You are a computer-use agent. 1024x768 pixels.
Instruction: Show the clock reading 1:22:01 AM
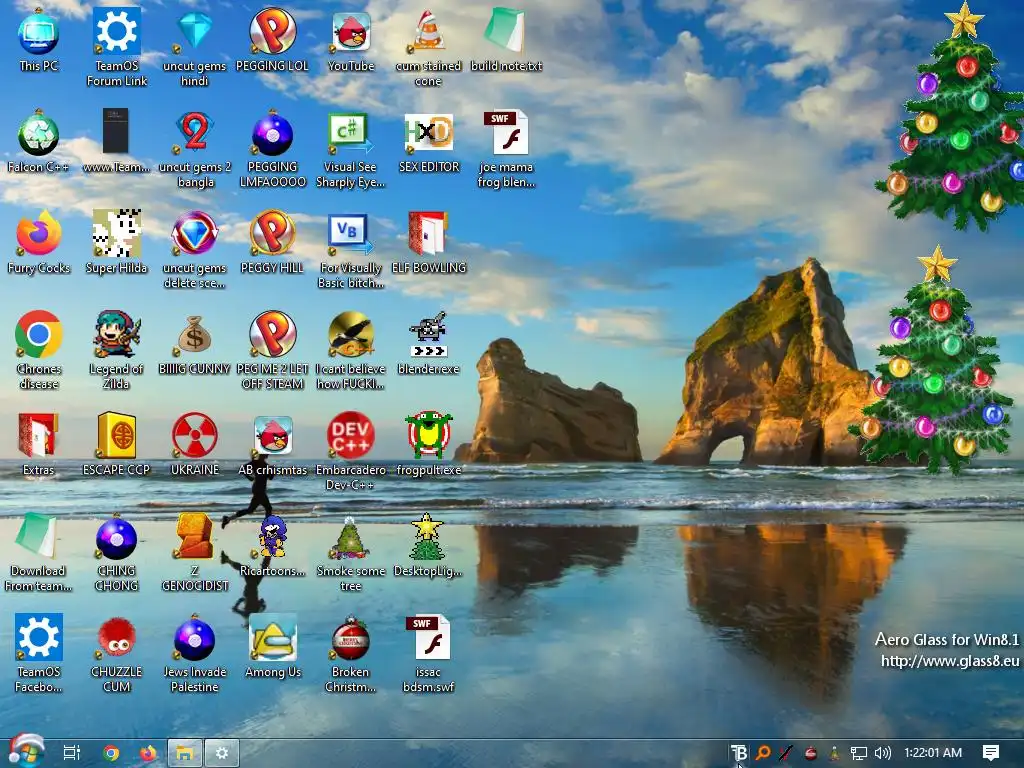[933, 753]
